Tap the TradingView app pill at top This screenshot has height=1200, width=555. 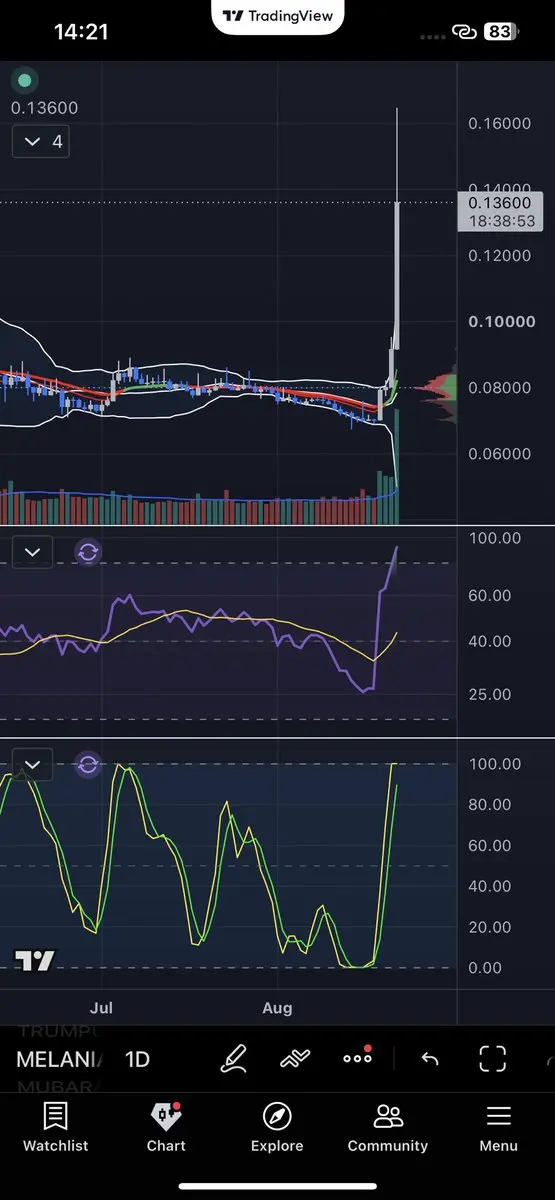coord(278,16)
